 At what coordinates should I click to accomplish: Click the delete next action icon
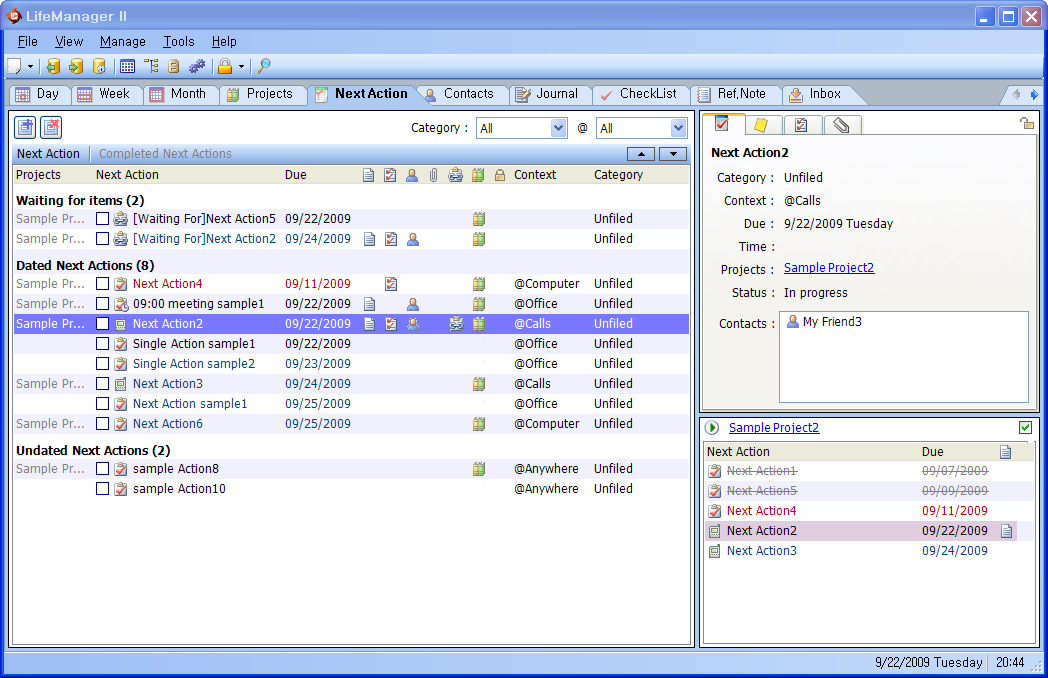coord(51,127)
